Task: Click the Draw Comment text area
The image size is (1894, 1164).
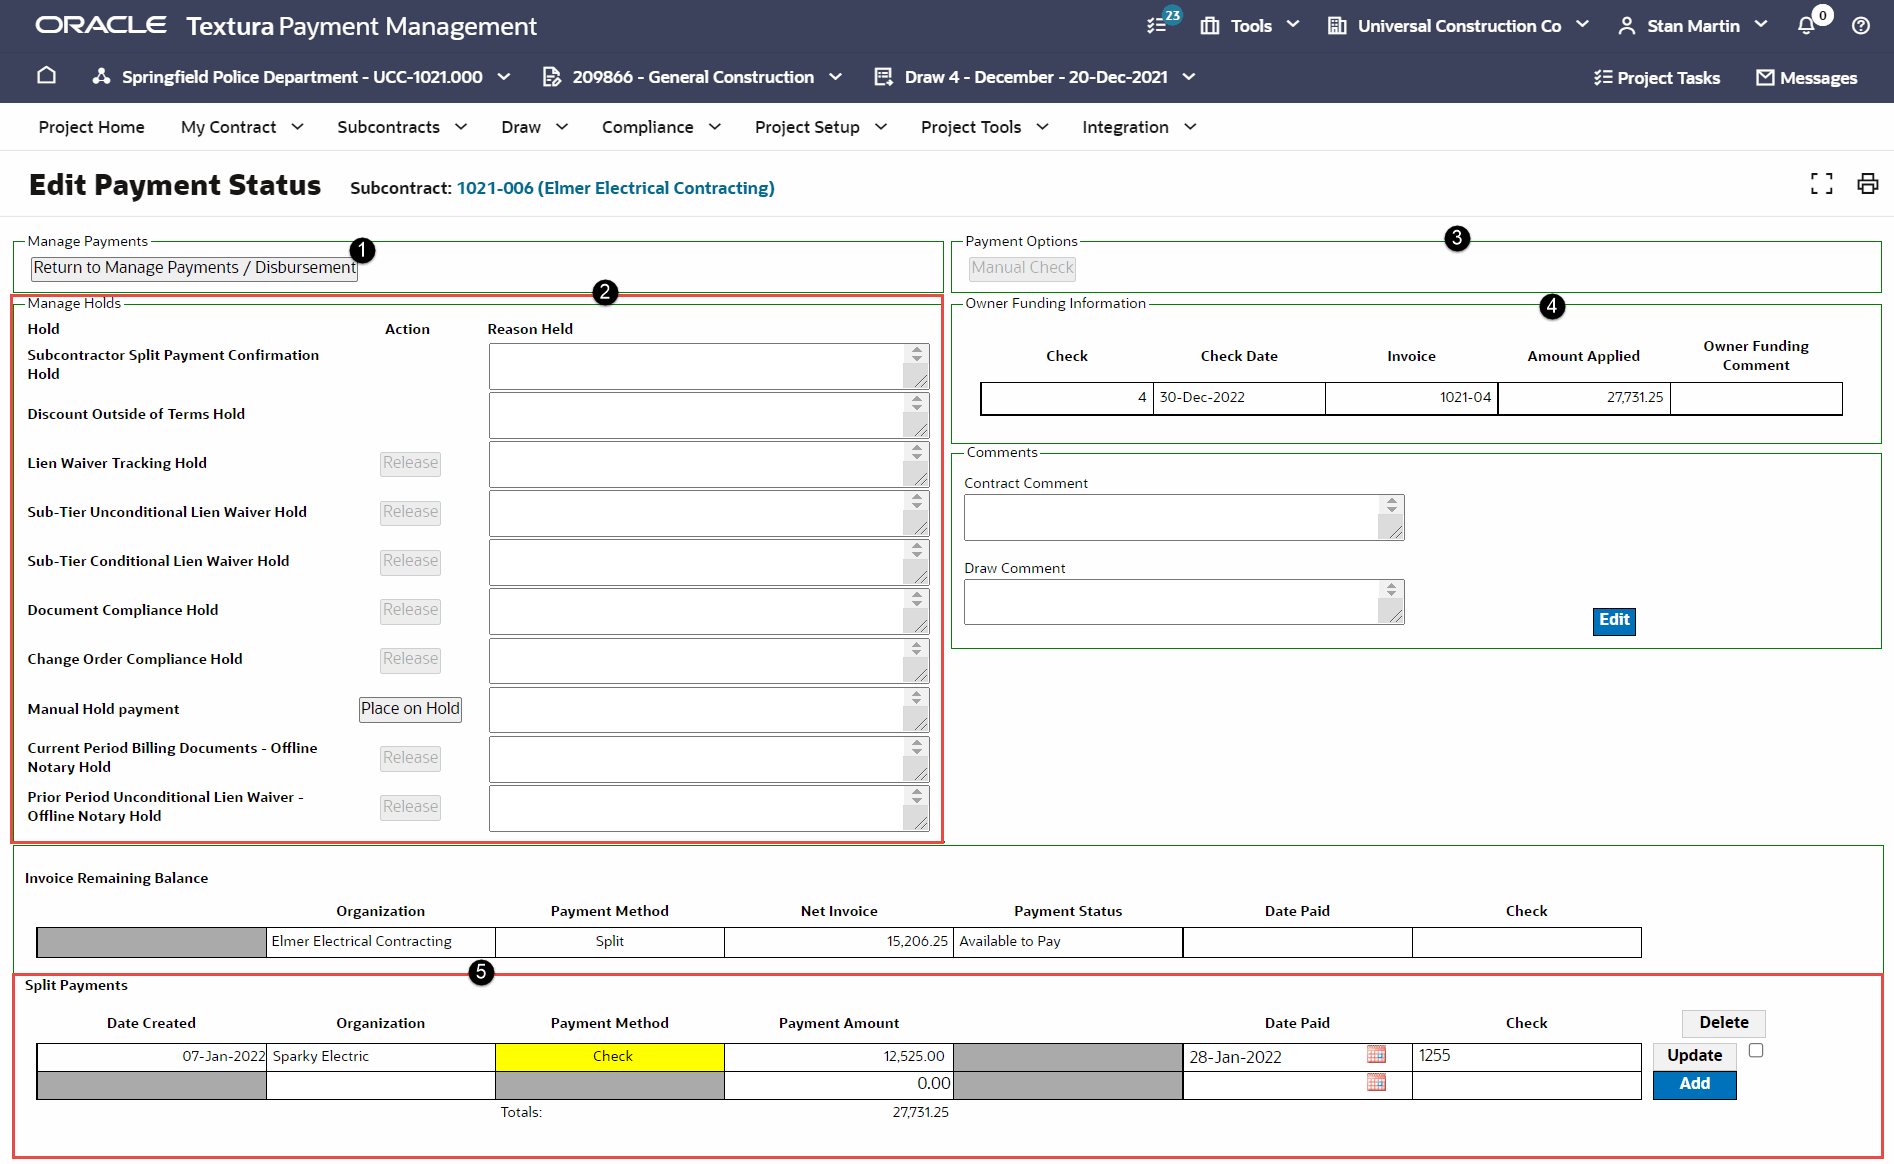Action: (x=1184, y=602)
